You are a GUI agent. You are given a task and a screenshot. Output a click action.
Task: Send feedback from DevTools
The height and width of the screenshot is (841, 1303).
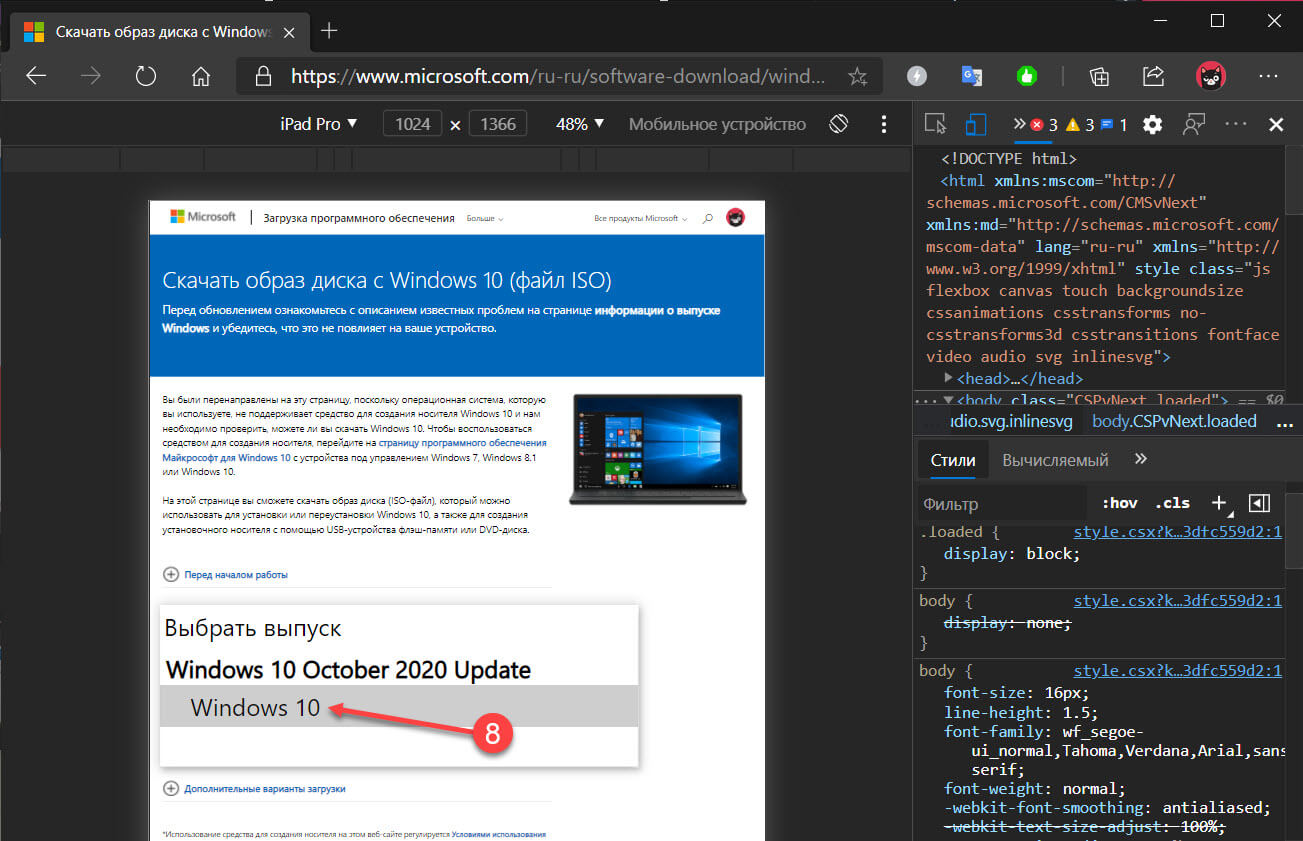coord(1193,124)
